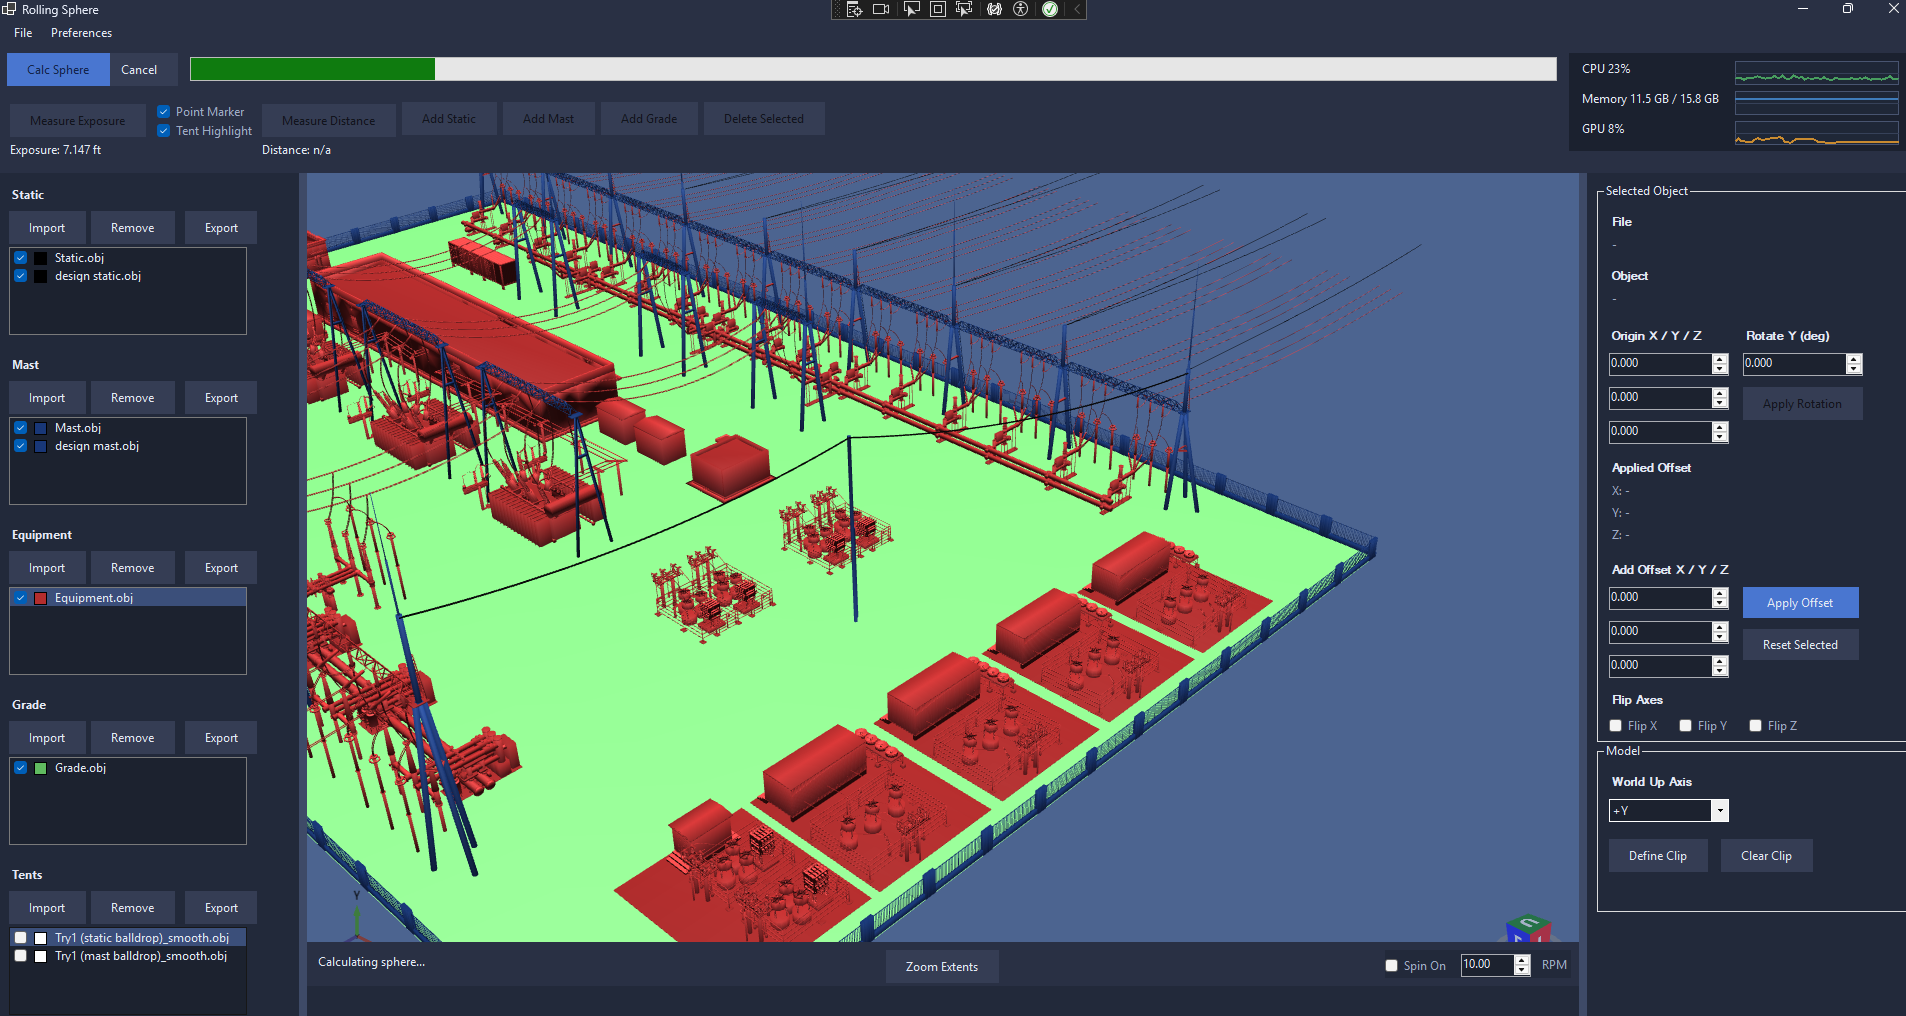Open the Preferences menu

82,33
